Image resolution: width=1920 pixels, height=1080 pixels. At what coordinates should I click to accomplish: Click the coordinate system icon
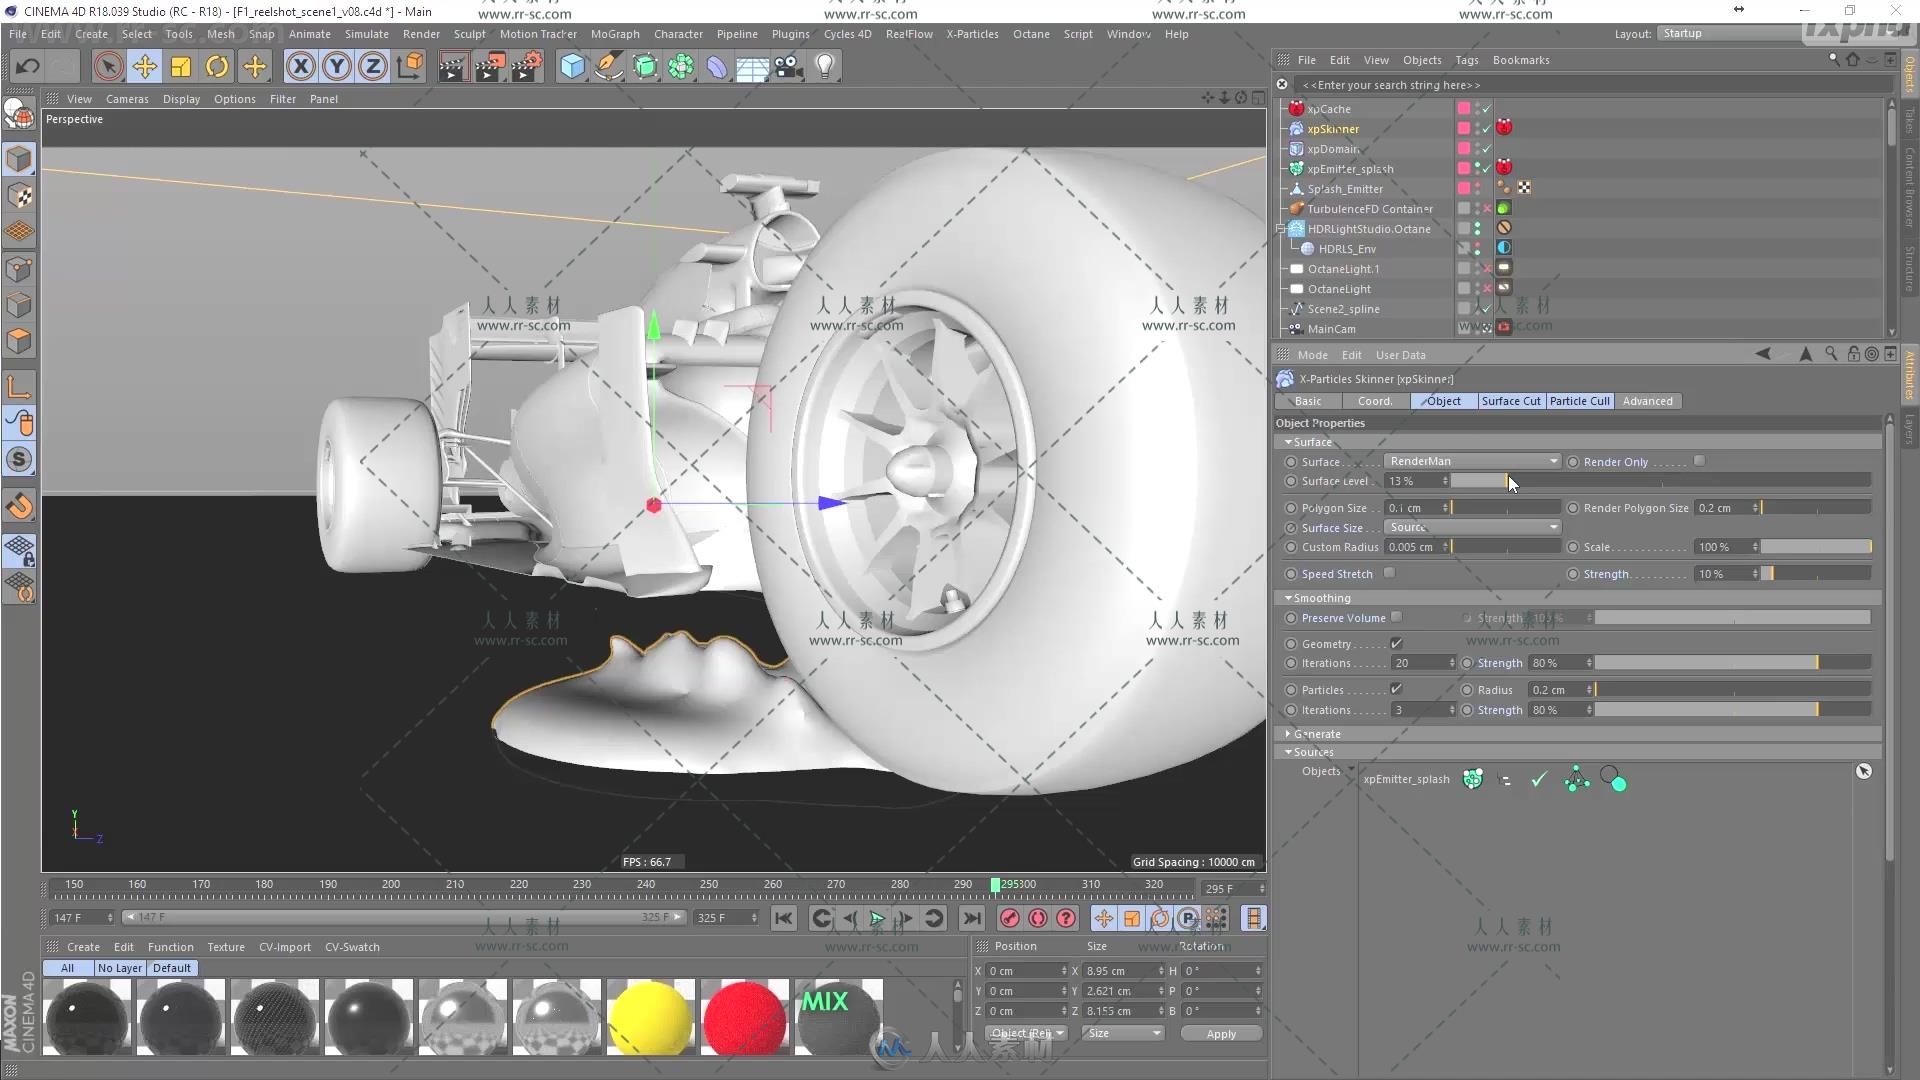point(410,67)
